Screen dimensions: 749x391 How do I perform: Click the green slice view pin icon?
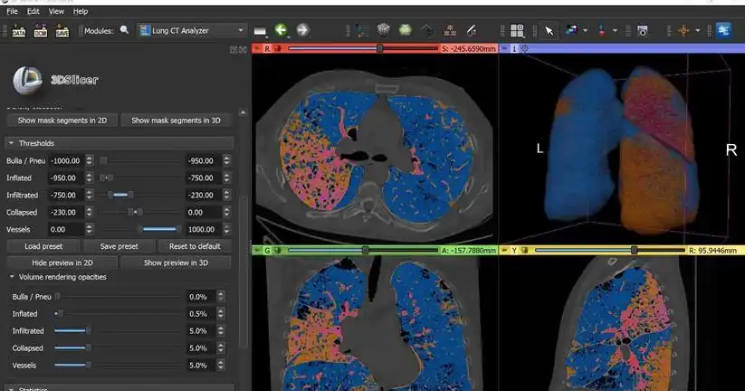pyautogui.click(x=257, y=250)
